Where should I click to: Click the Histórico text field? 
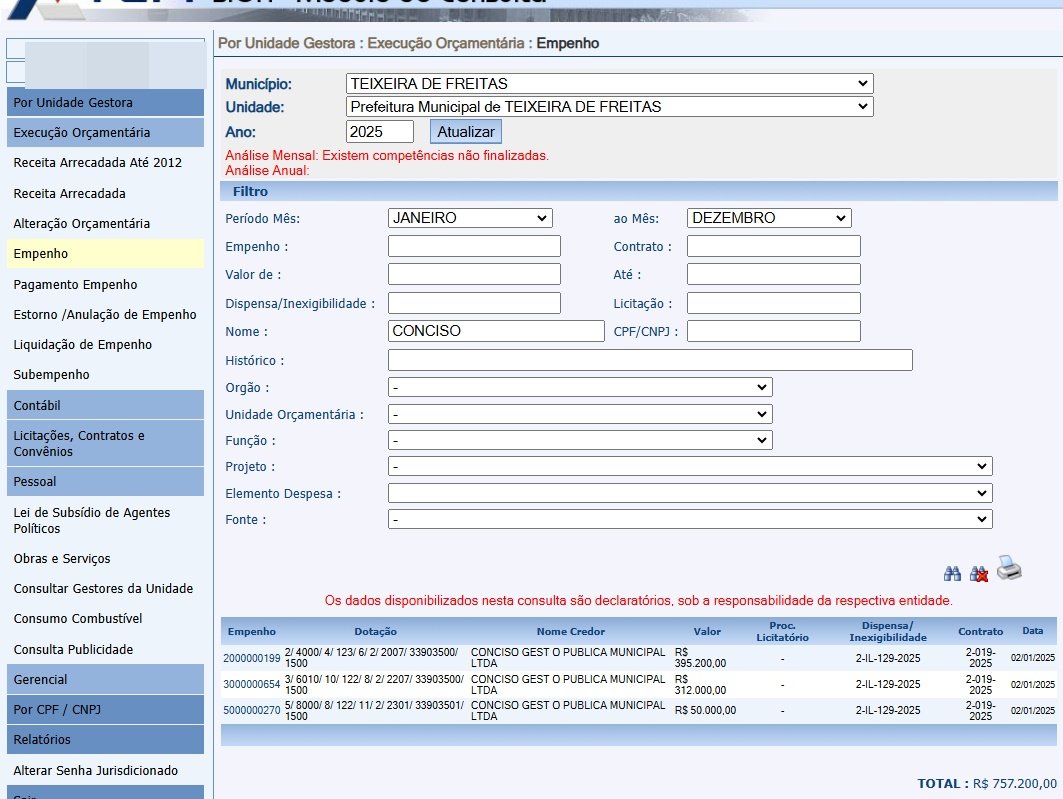(x=650, y=360)
